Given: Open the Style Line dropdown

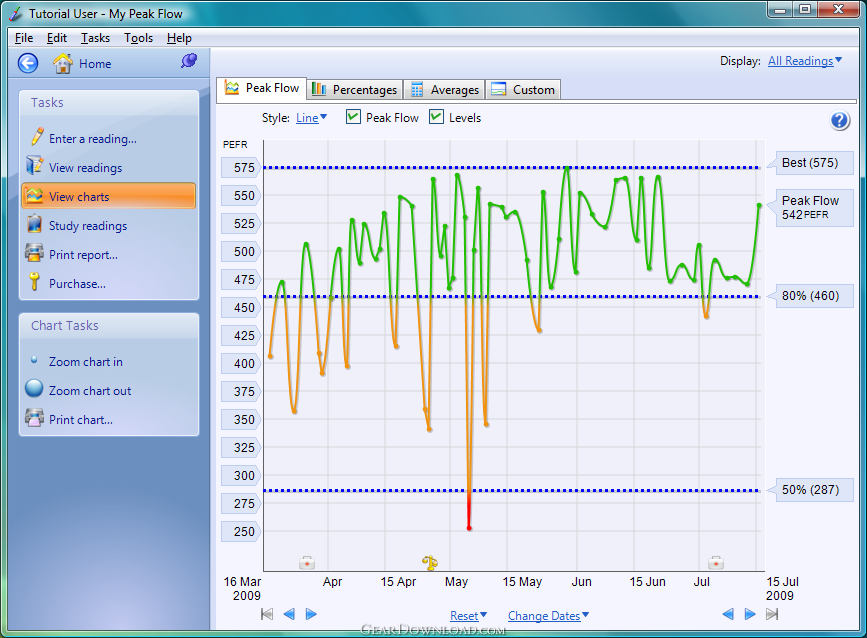Looking at the screenshot, I should (x=311, y=118).
